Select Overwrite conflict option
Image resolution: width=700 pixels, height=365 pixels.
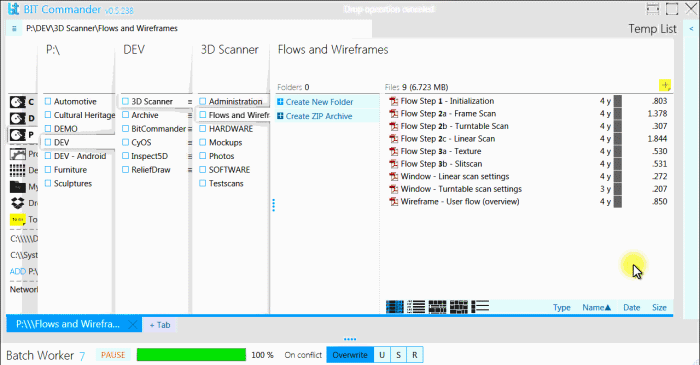(350, 355)
